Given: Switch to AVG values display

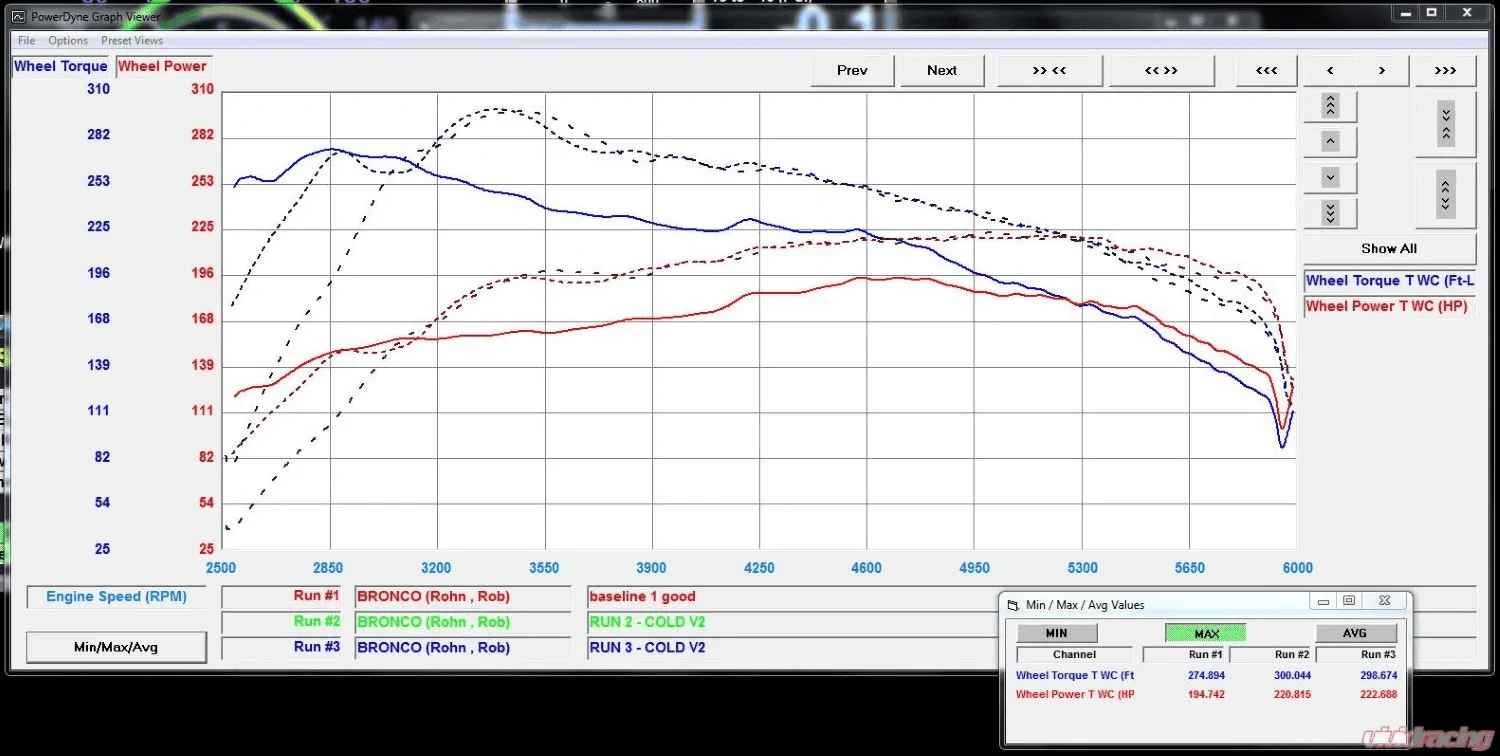Looking at the screenshot, I should tap(1355, 633).
